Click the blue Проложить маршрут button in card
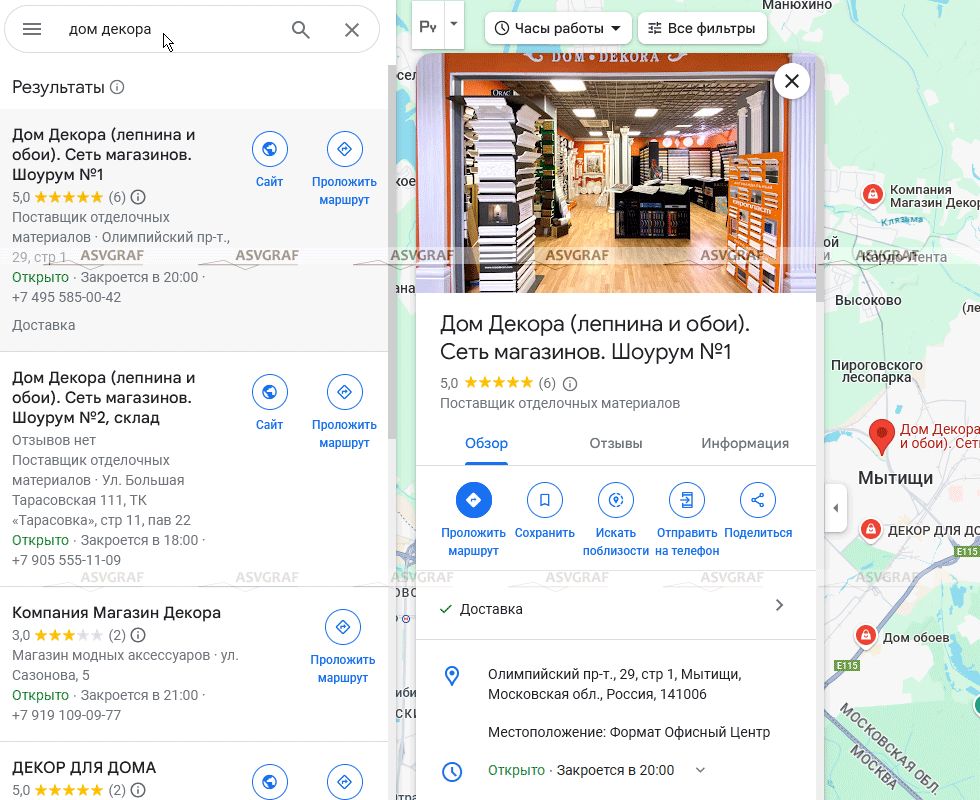 click(473, 501)
